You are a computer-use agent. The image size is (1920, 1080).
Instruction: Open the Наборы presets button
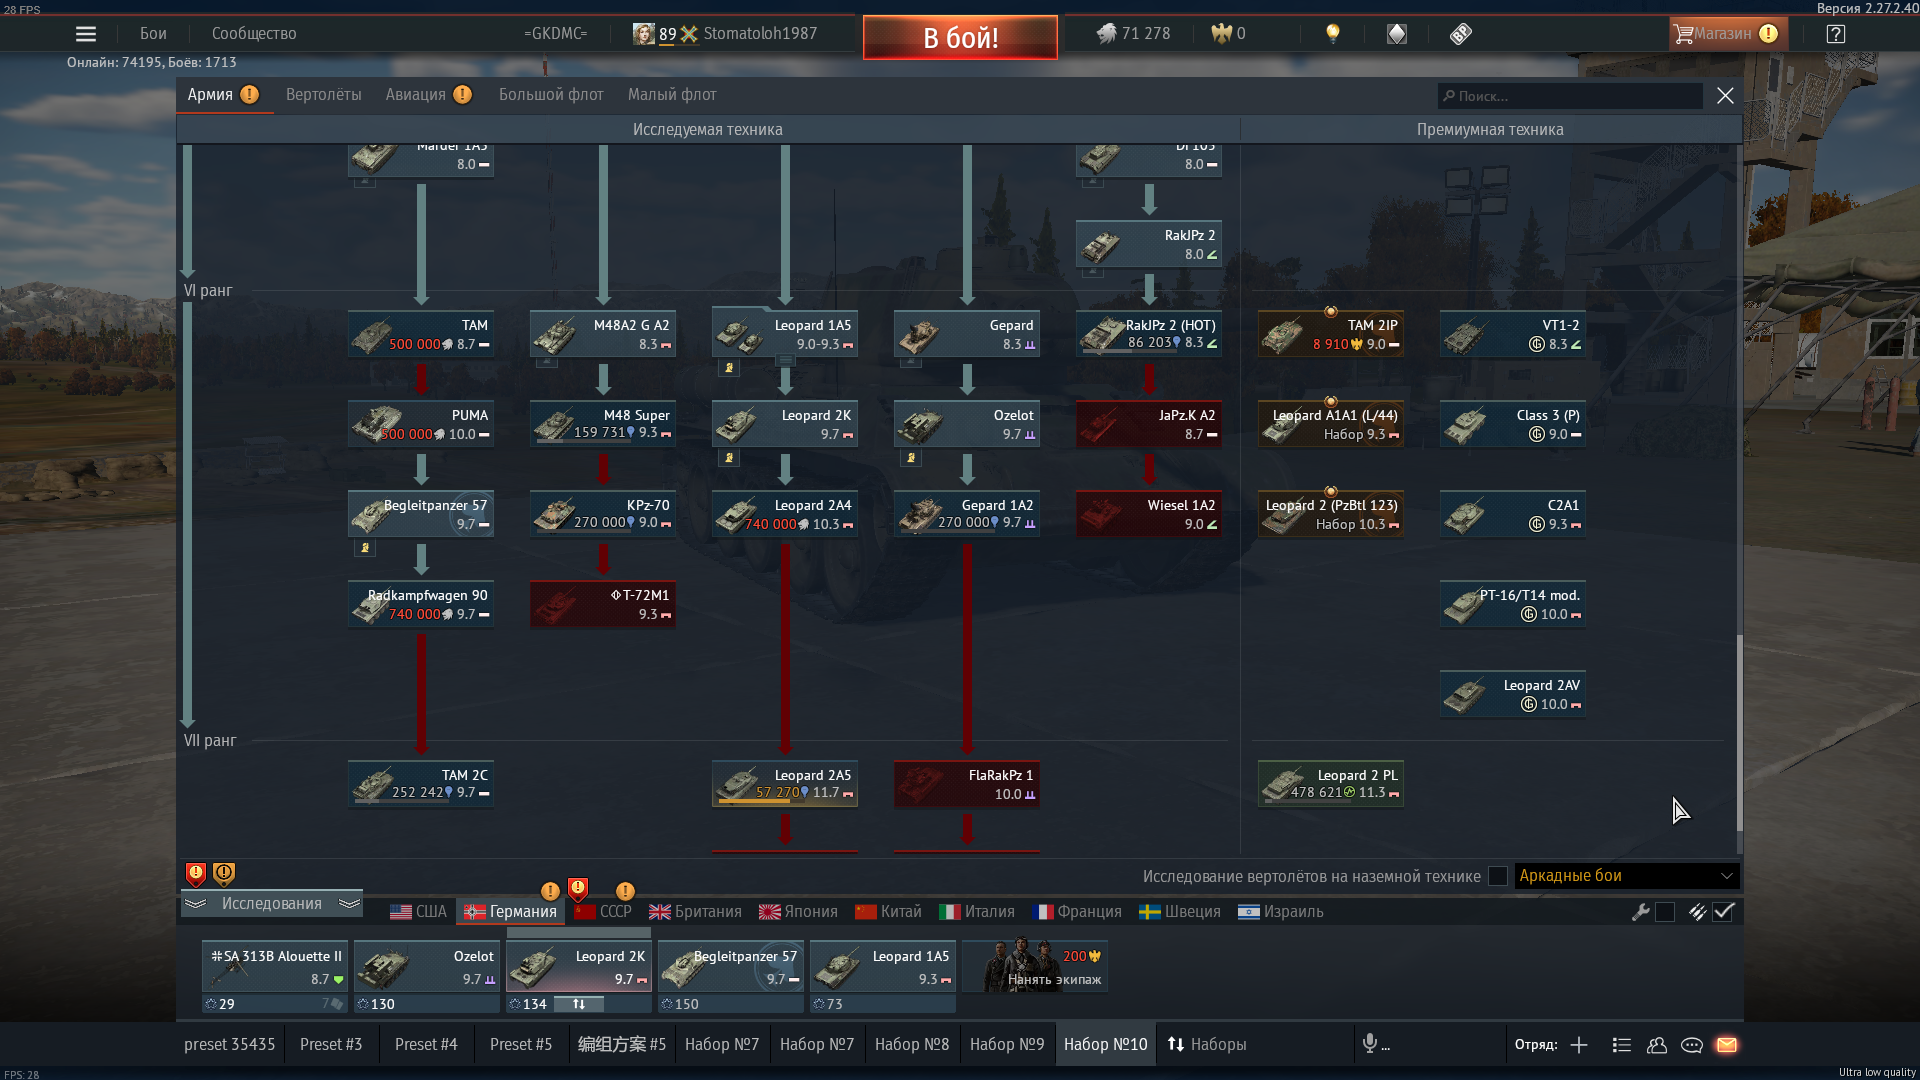(x=1207, y=1044)
